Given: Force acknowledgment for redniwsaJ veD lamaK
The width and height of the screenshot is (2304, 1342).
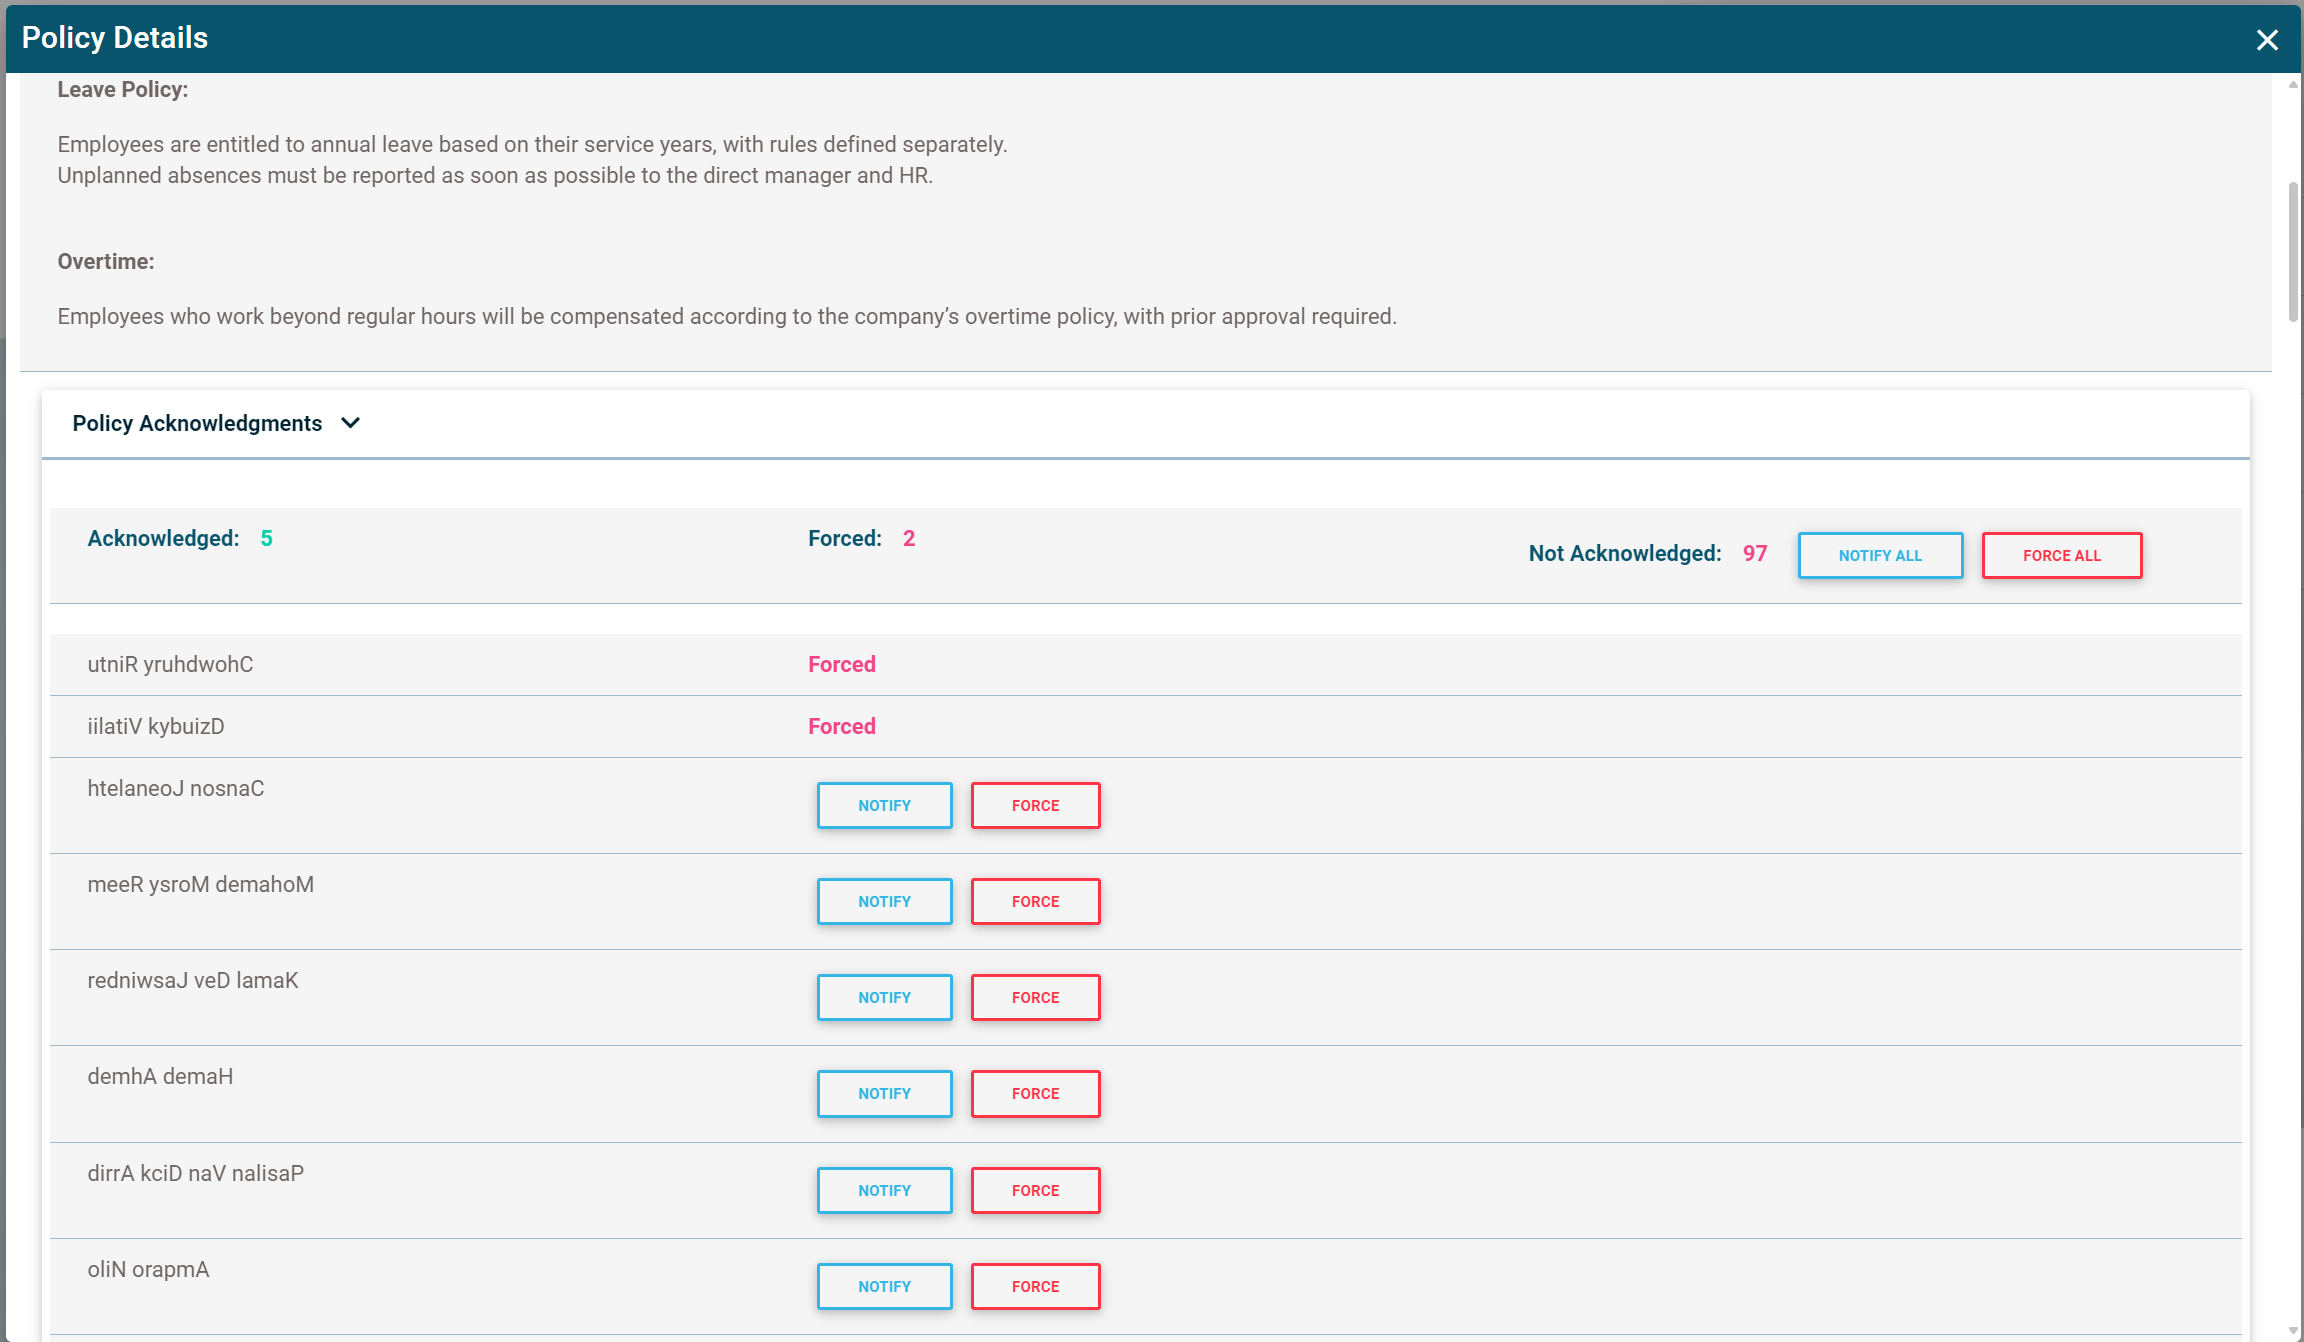Looking at the screenshot, I should coord(1035,997).
